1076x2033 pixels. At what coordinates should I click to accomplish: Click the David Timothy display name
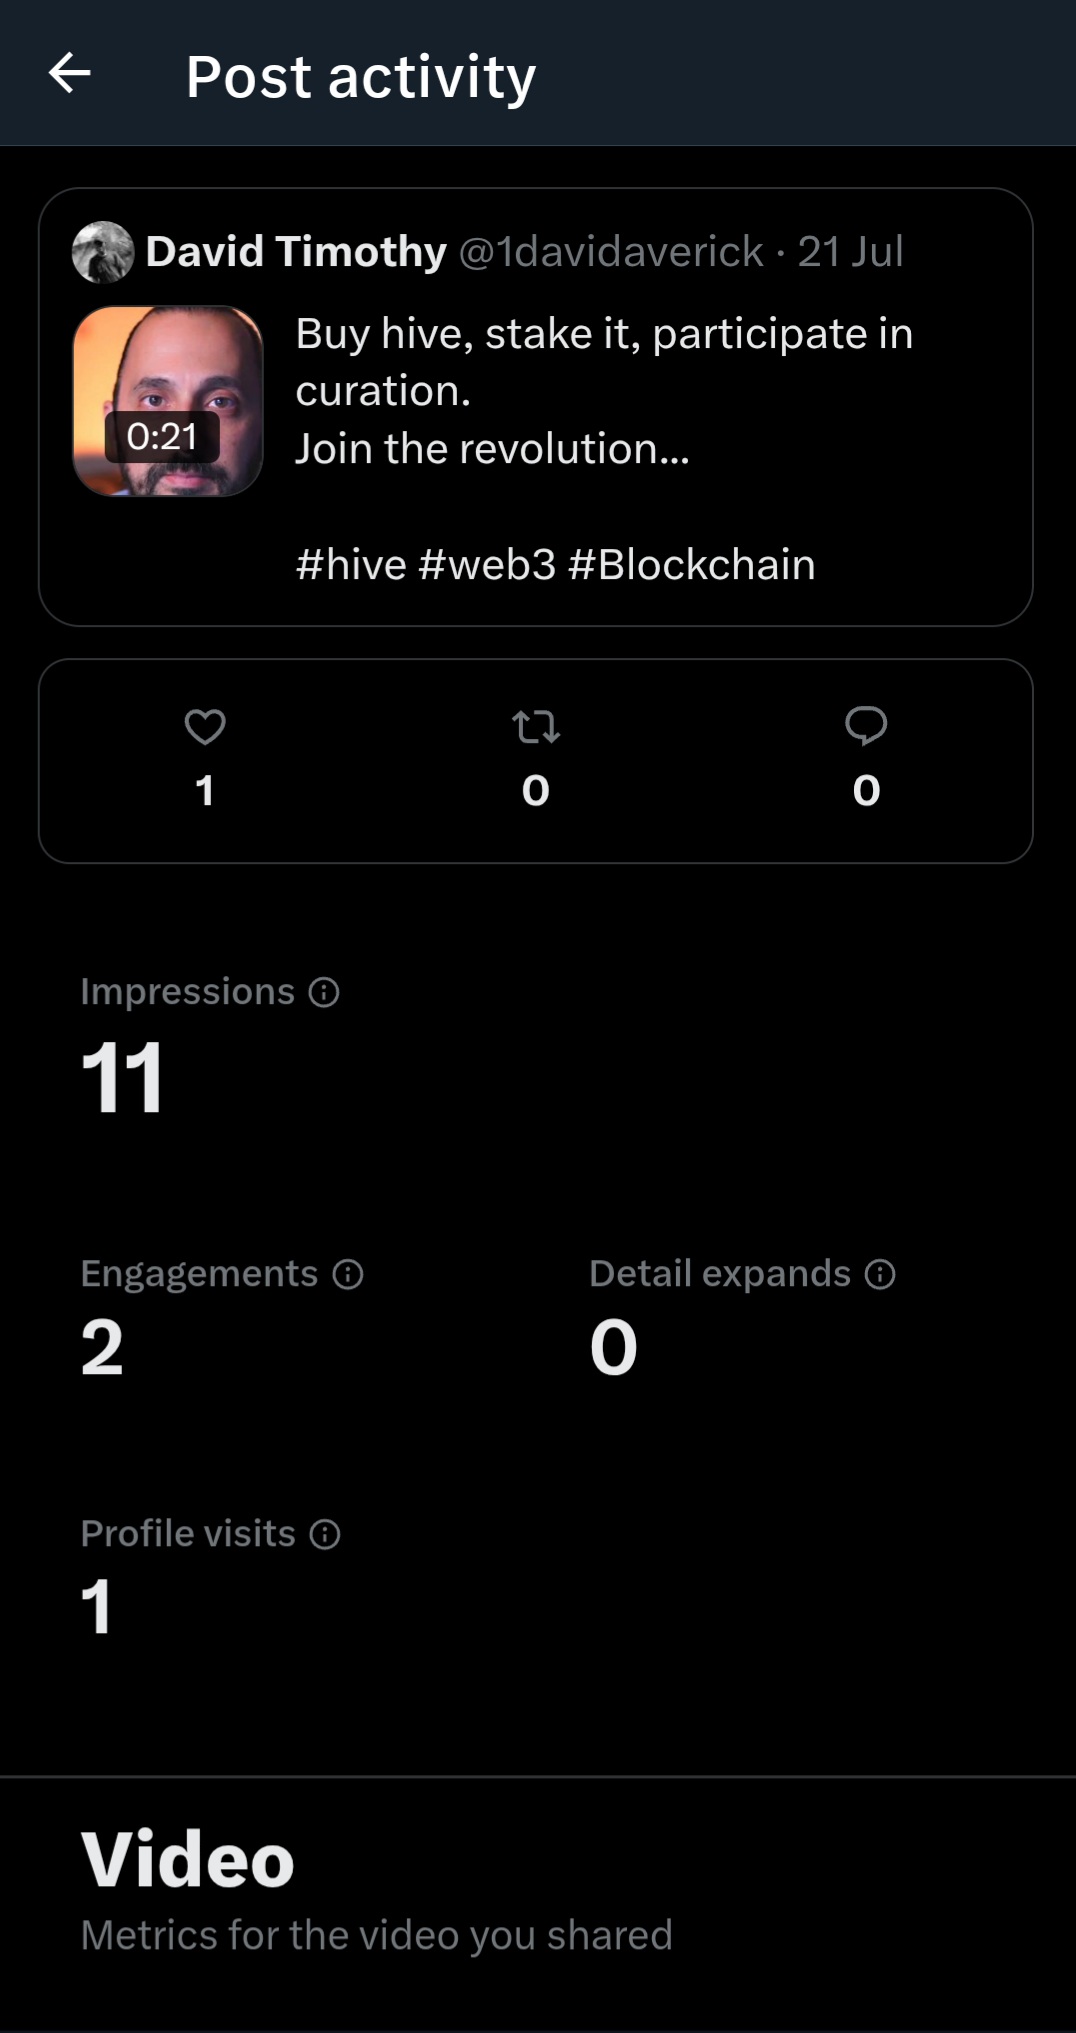click(x=296, y=252)
